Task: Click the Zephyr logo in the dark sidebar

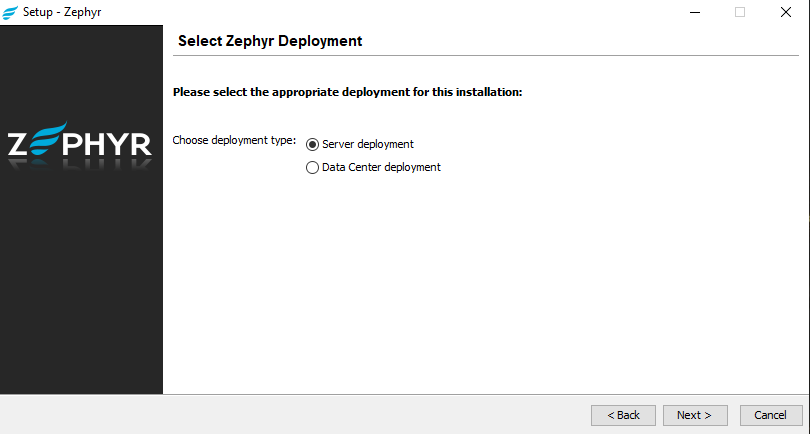Action: [x=80, y=143]
